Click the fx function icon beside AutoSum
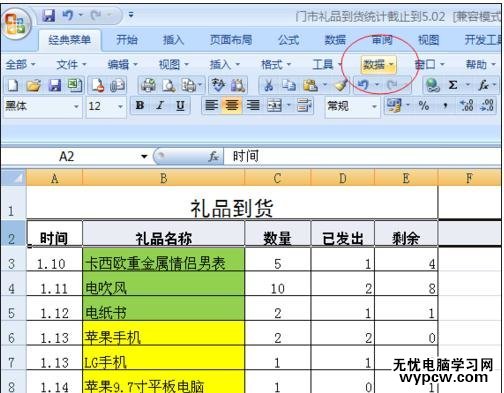Screen dimensions: 504x393 tap(483, 86)
